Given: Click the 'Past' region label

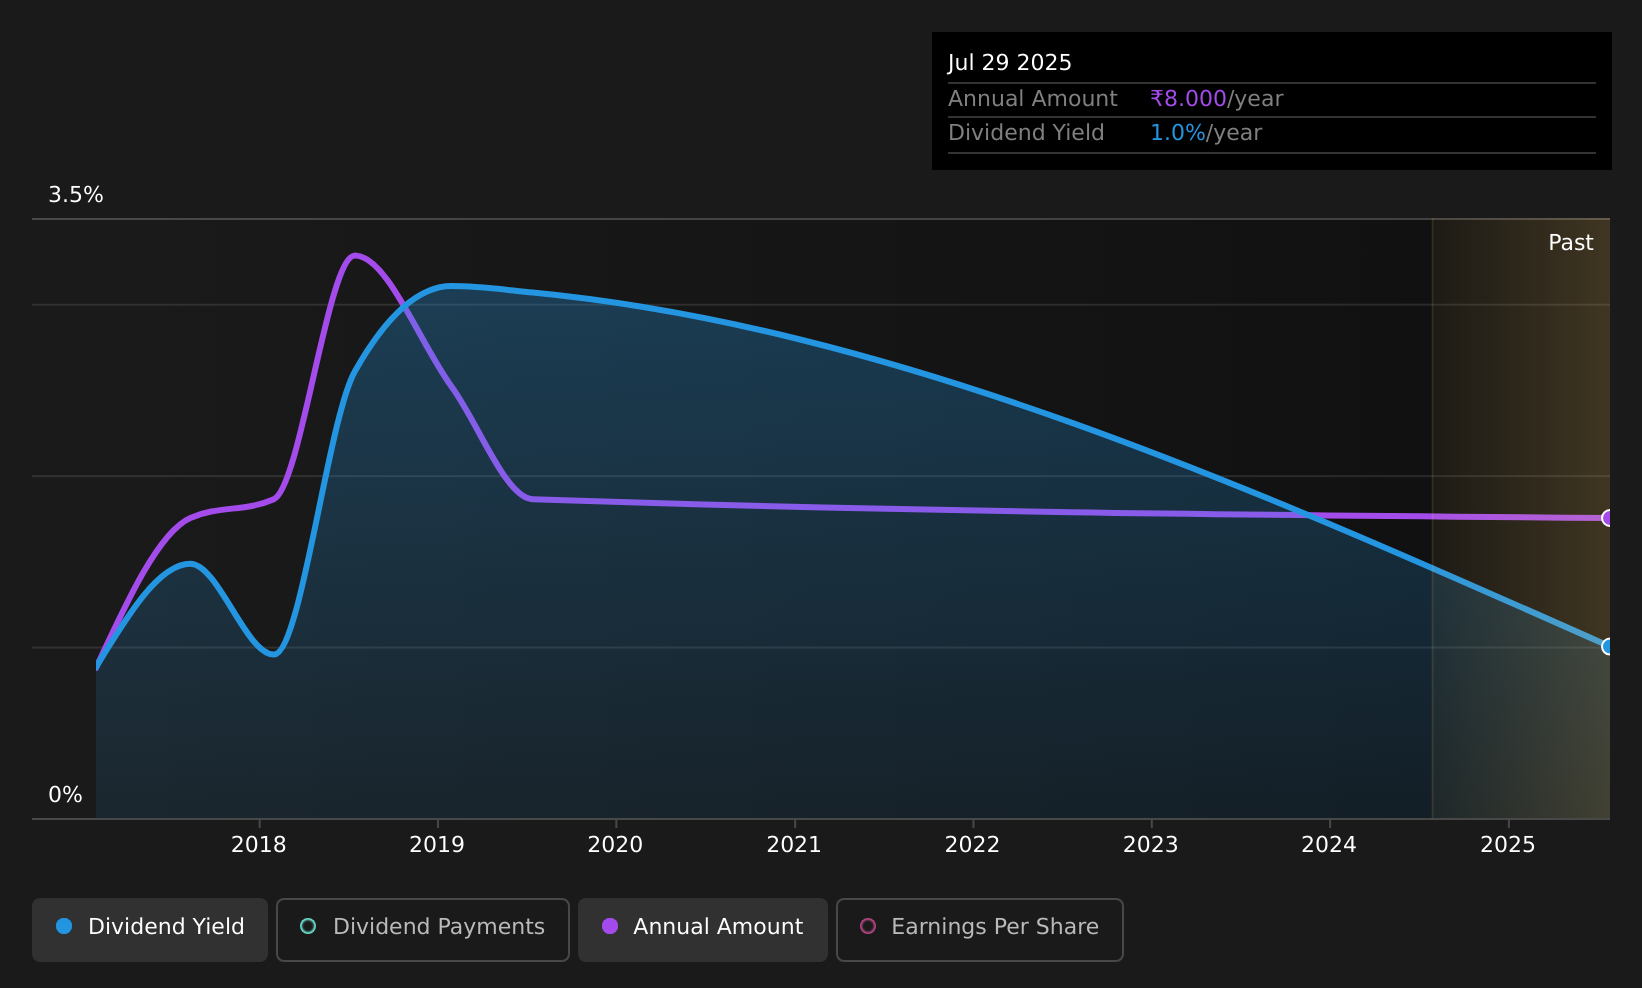Looking at the screenshot, I should click(1571, 243).
